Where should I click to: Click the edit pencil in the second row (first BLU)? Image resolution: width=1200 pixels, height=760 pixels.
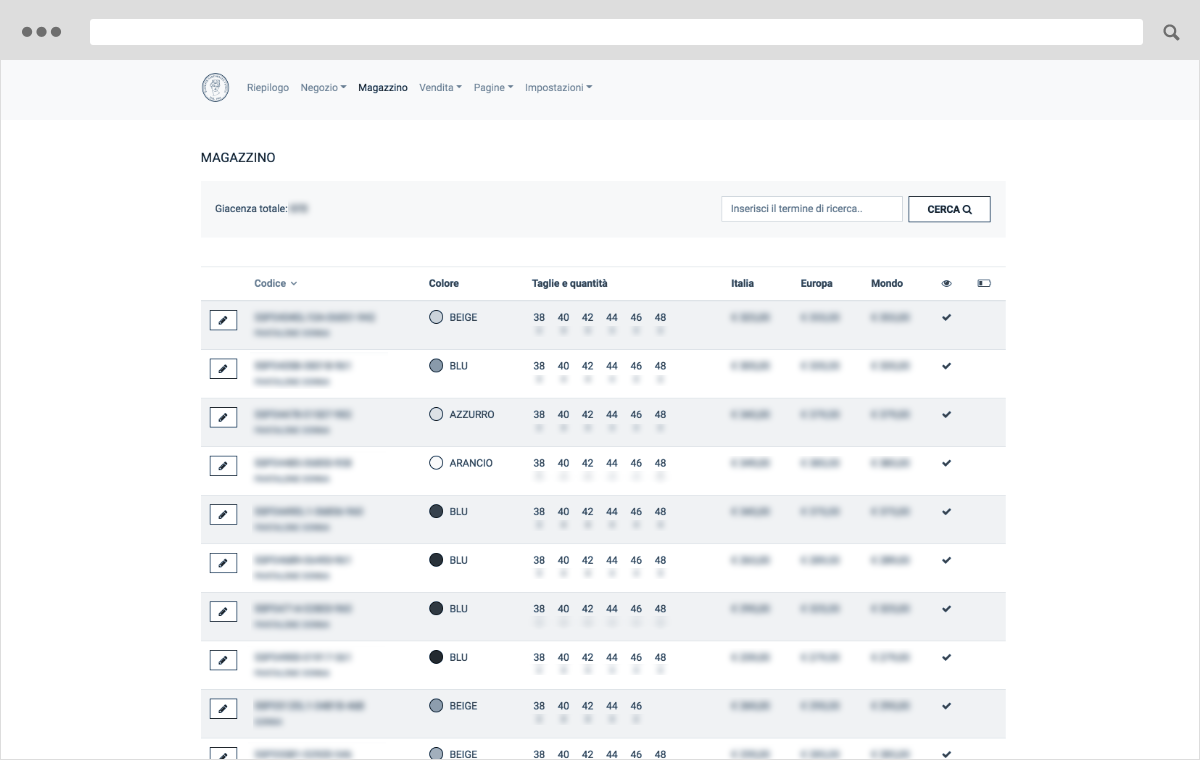[223, 369]
